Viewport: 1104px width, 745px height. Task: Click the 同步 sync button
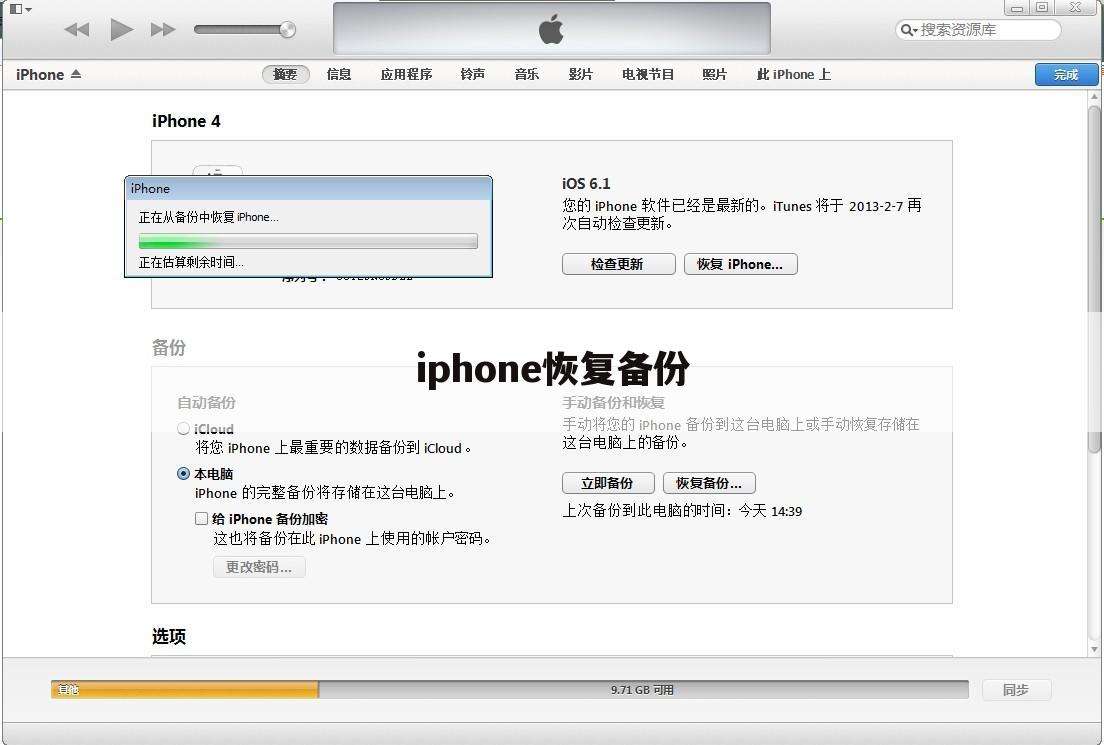click(1016, 690)
